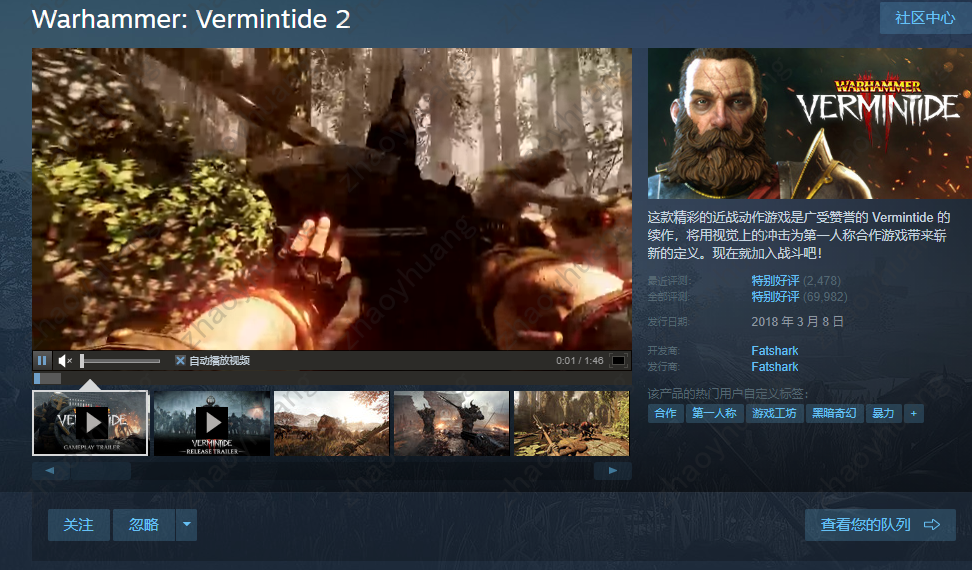This screenshot has height=570, width=972.
Task: Open all reviews 特别好评 link
Action: [775, 297]
